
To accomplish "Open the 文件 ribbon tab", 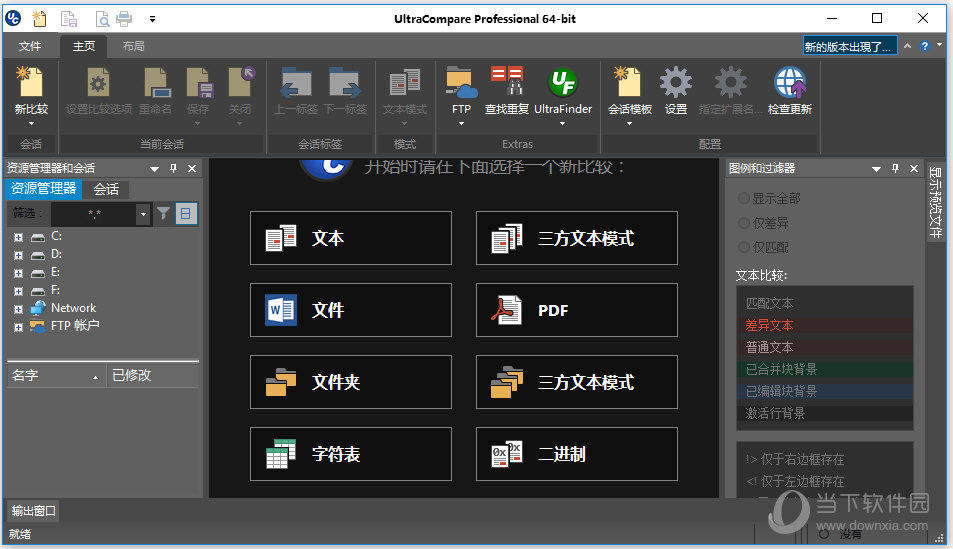I will 30,46.
